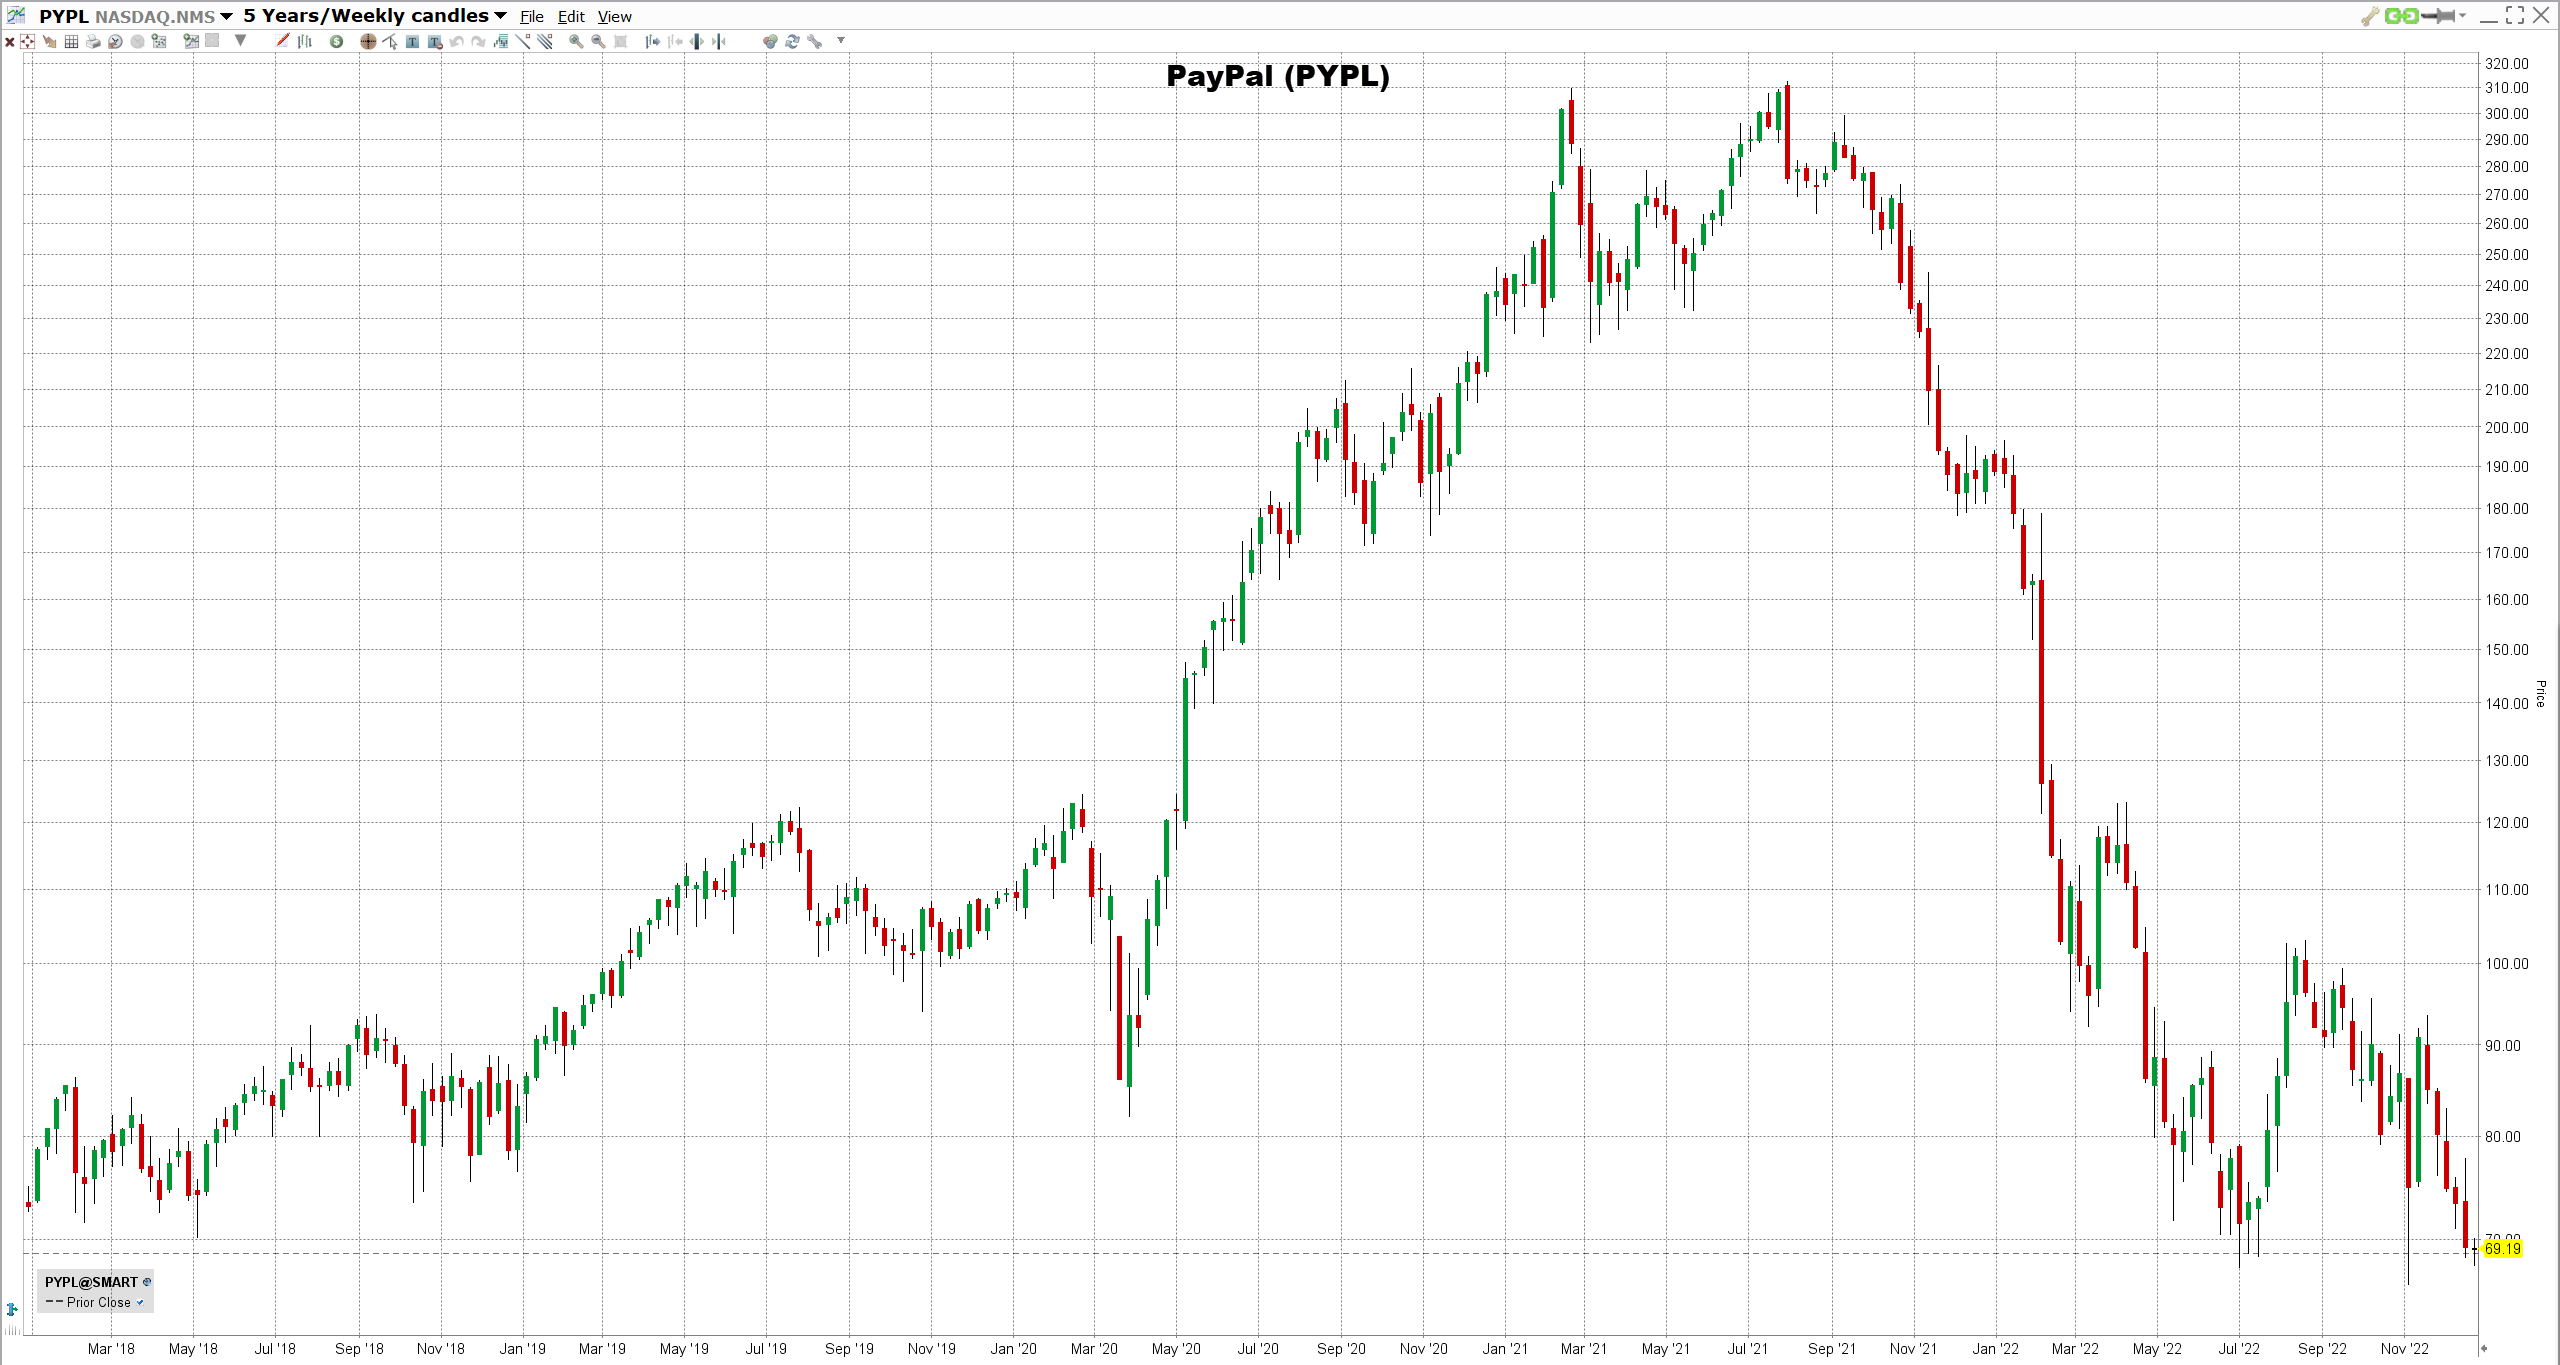Image resolution: width=2560 pixels, height=1365 pixels.
Task: Click the colored circles chart colors icon
Action: [x=770, y=41]
